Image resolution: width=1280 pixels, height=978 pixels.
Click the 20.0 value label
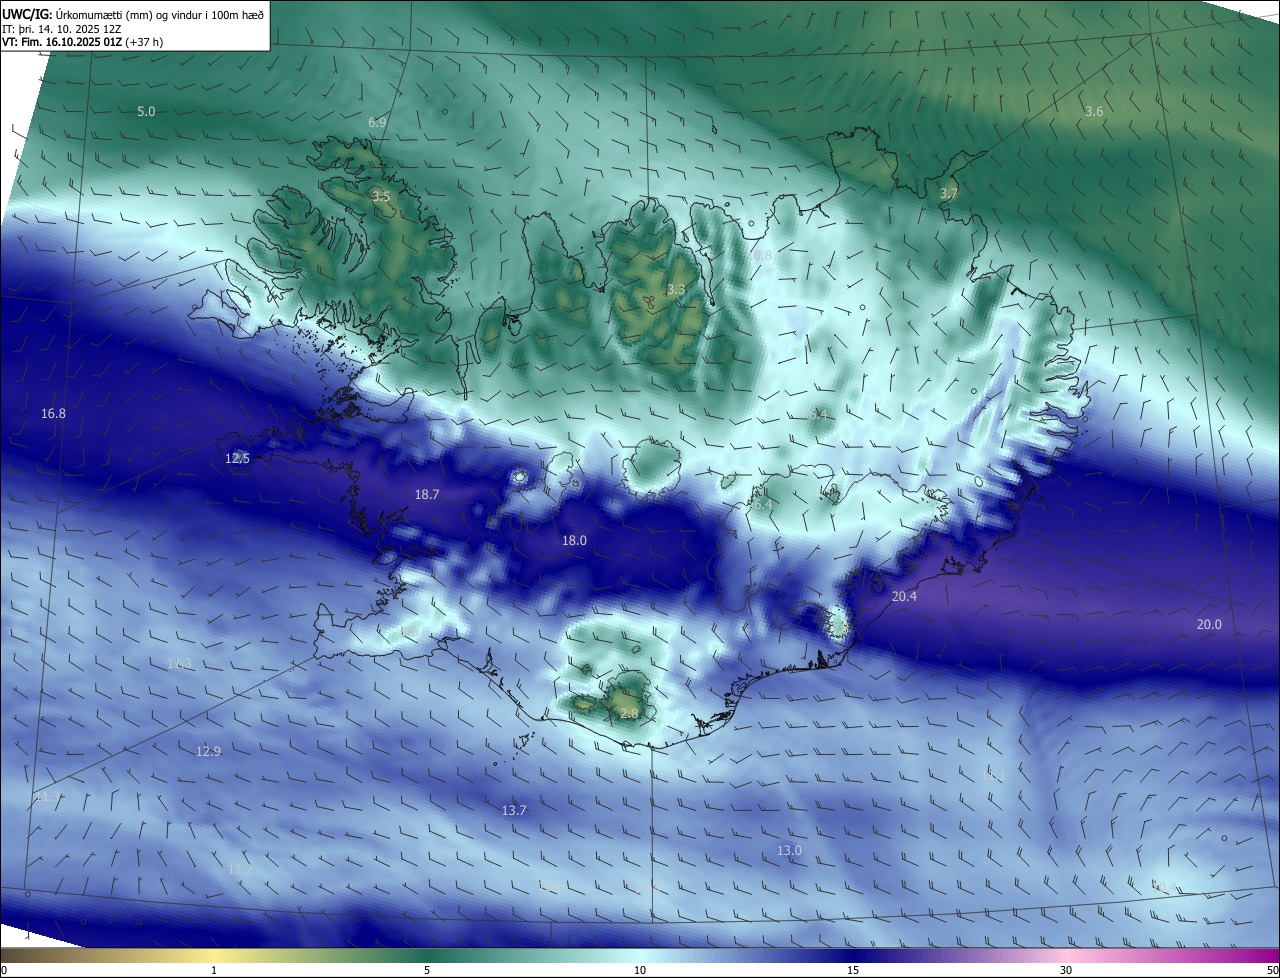coord(1209,624)
